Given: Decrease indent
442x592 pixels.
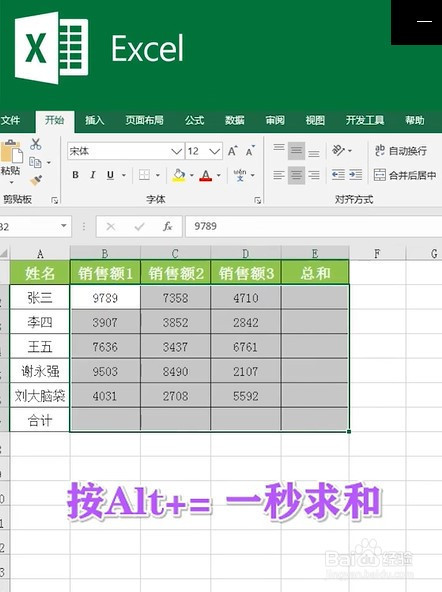Looking at the screenshot, I should click(x=338, y=175).
